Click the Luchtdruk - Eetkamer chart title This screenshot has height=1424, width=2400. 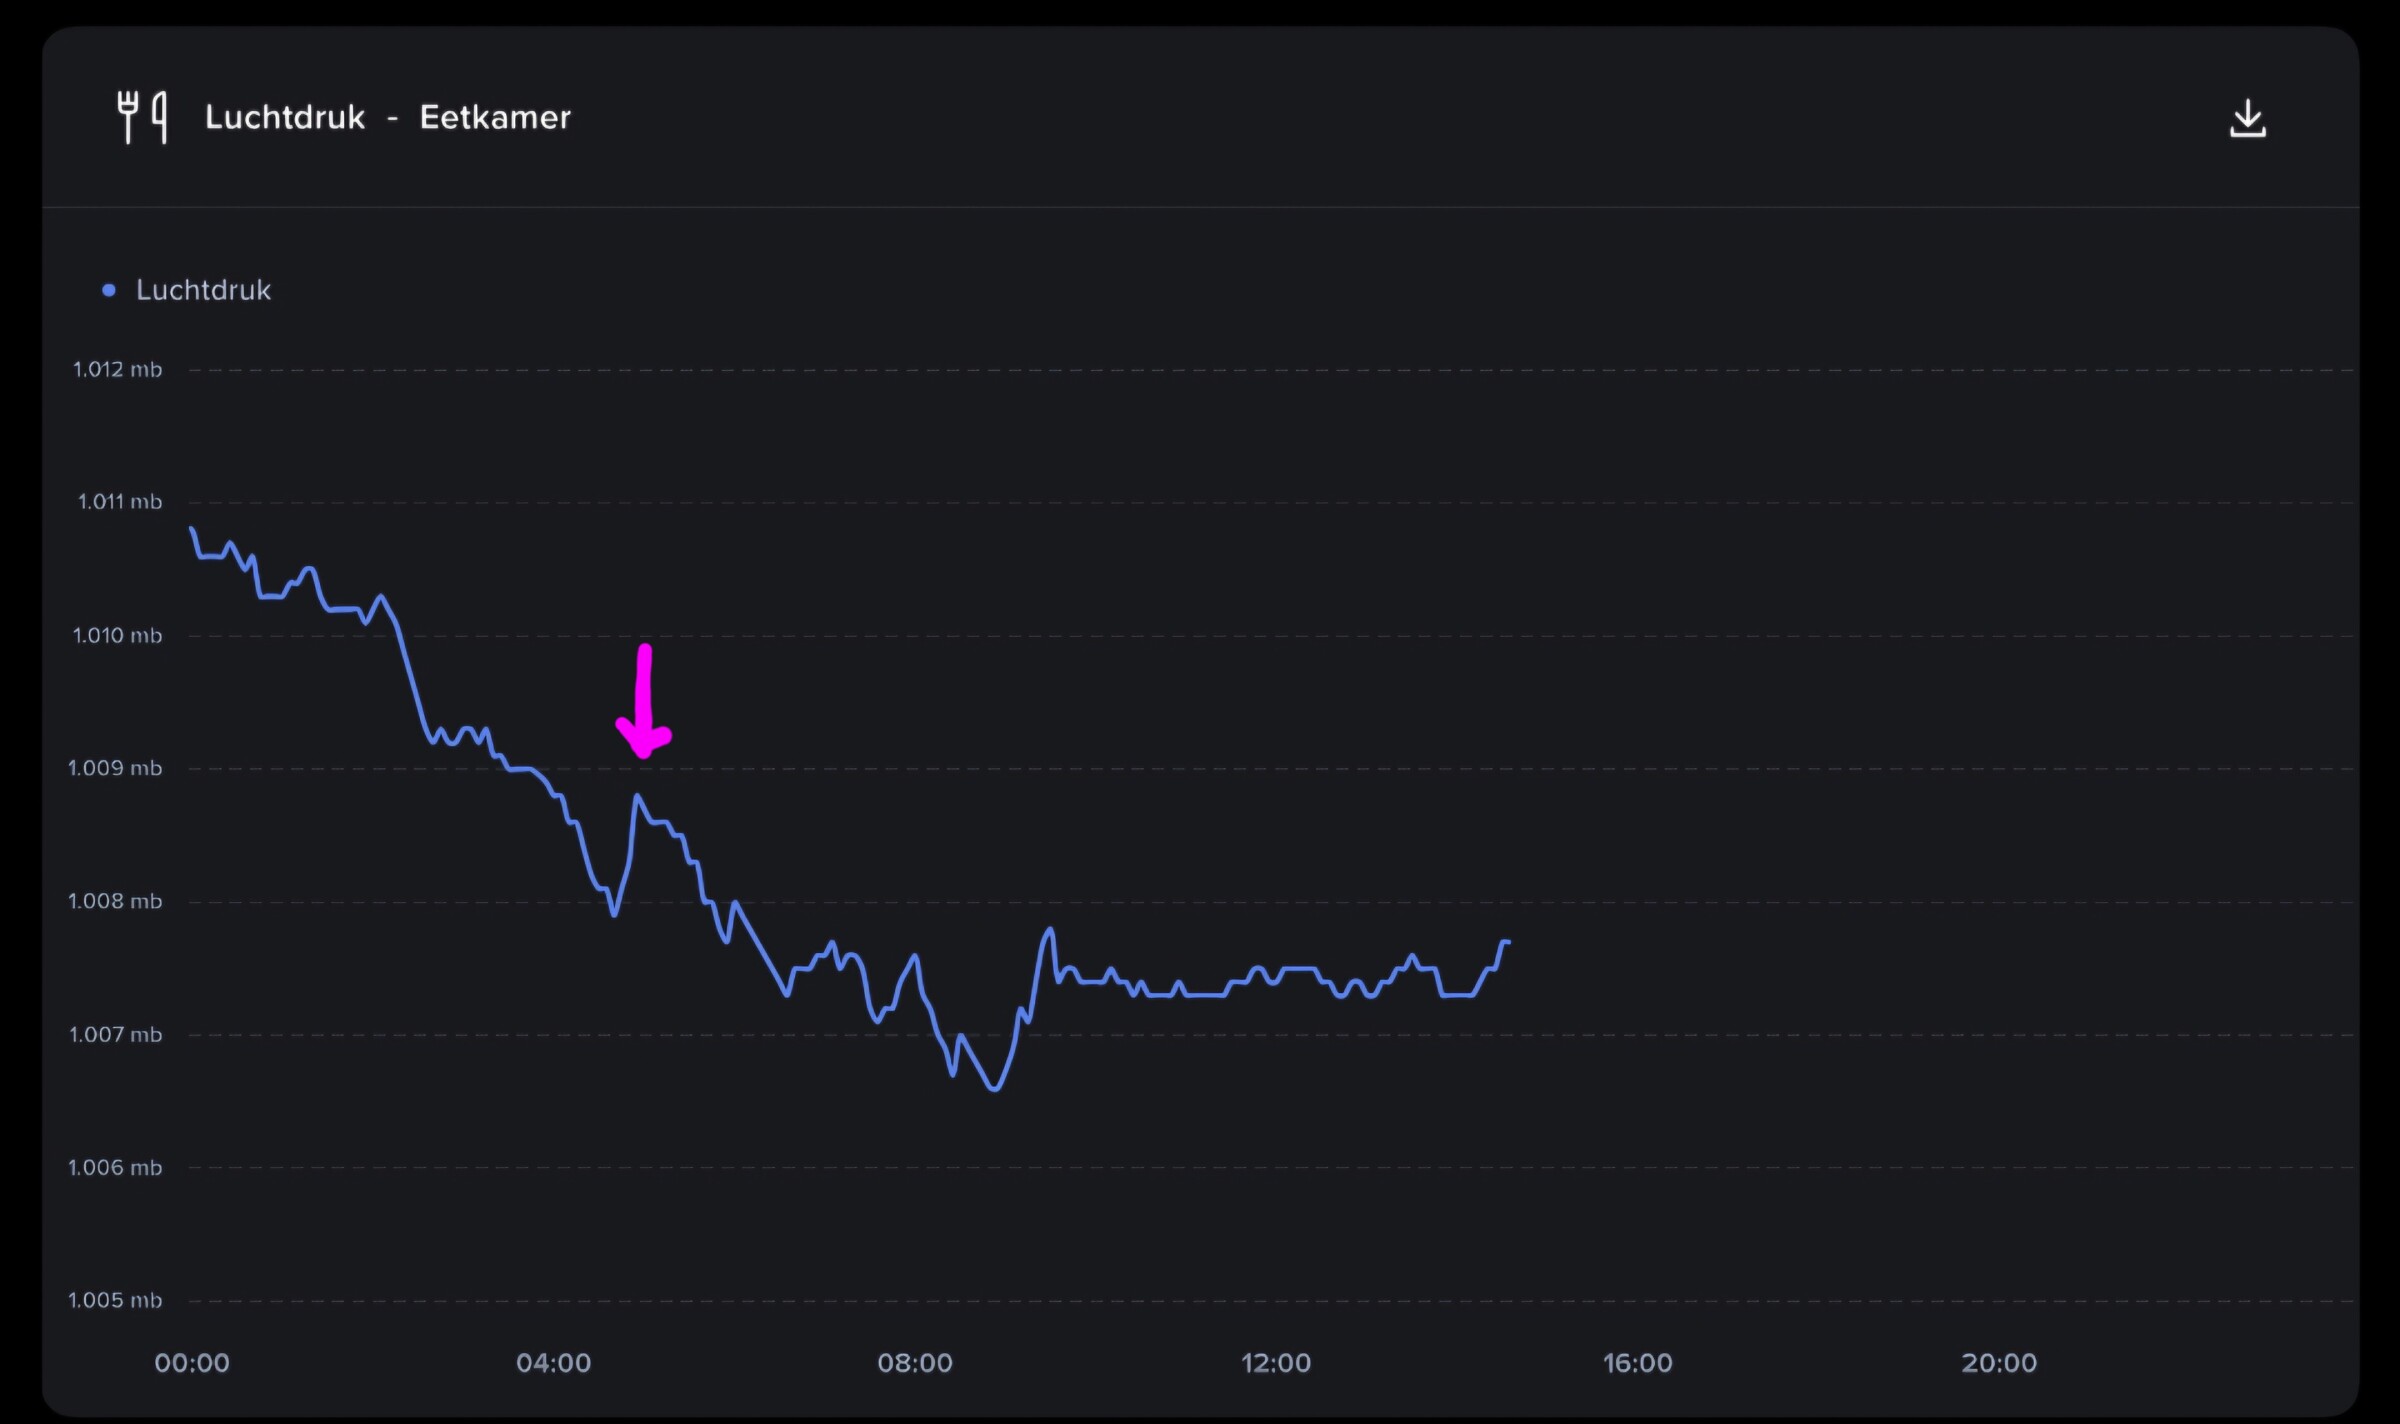tap(387, 117)
